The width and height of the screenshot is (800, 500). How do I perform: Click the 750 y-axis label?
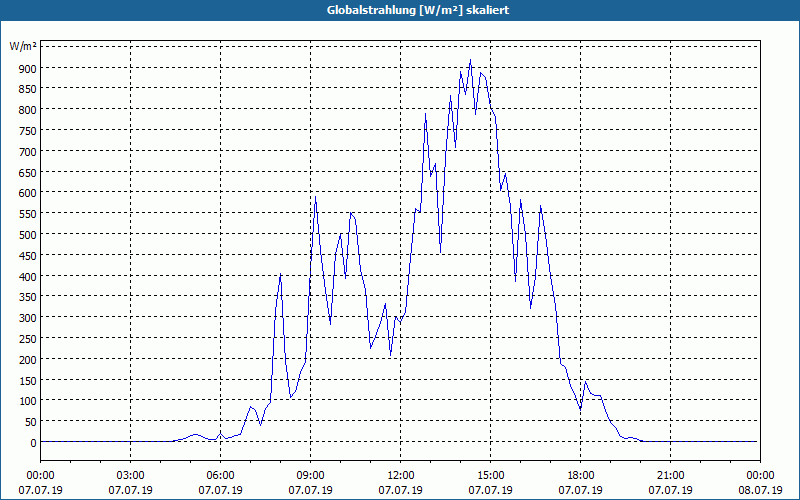click(x=28, y=131)
